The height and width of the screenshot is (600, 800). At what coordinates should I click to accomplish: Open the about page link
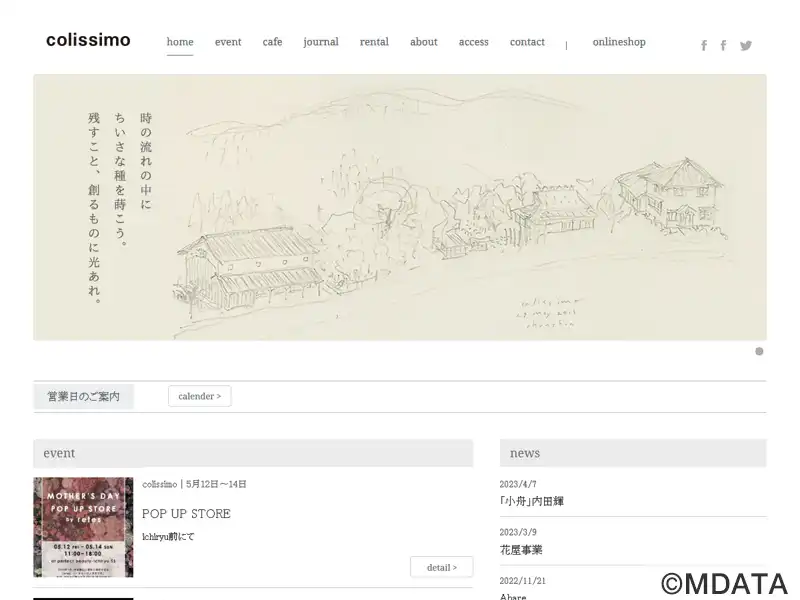click(x=424, y=42)
